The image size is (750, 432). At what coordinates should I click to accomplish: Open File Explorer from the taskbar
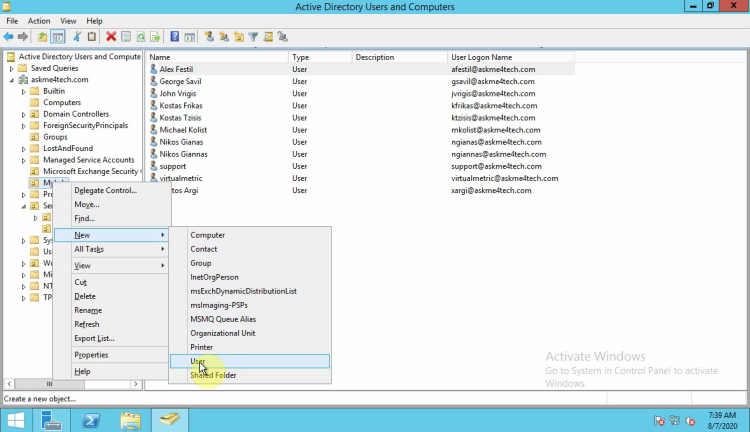click(x=130, y=419)
